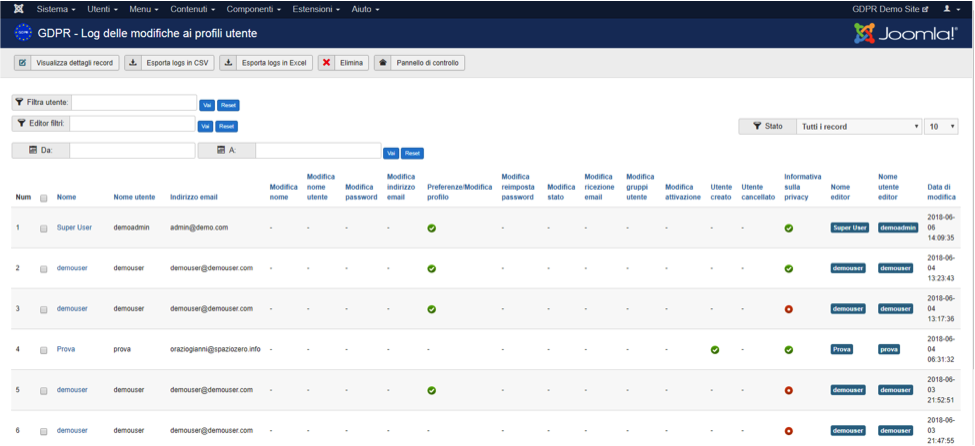Viewport: 975px width, 446px height.
Task: Open the Contenuti menu
Action: [x=192, y=9]
